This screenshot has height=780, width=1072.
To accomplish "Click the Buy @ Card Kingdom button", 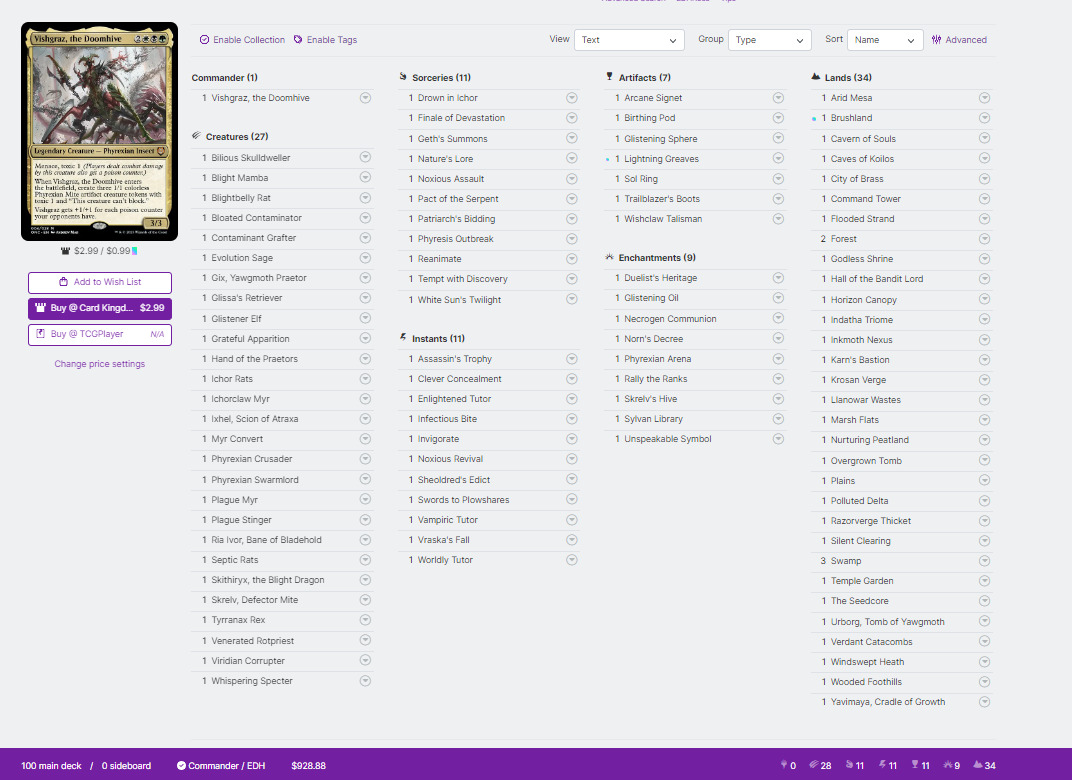I will tap(99, 308).
